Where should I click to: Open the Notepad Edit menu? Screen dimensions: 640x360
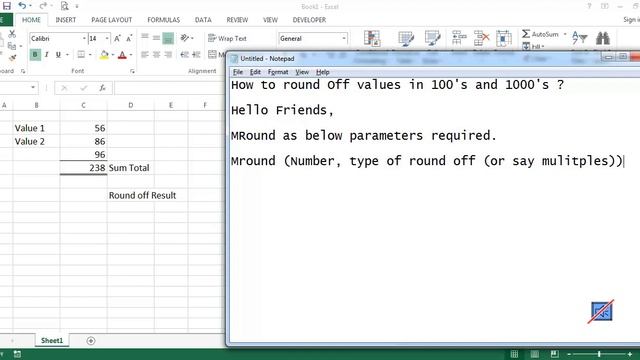coord(255,72)
